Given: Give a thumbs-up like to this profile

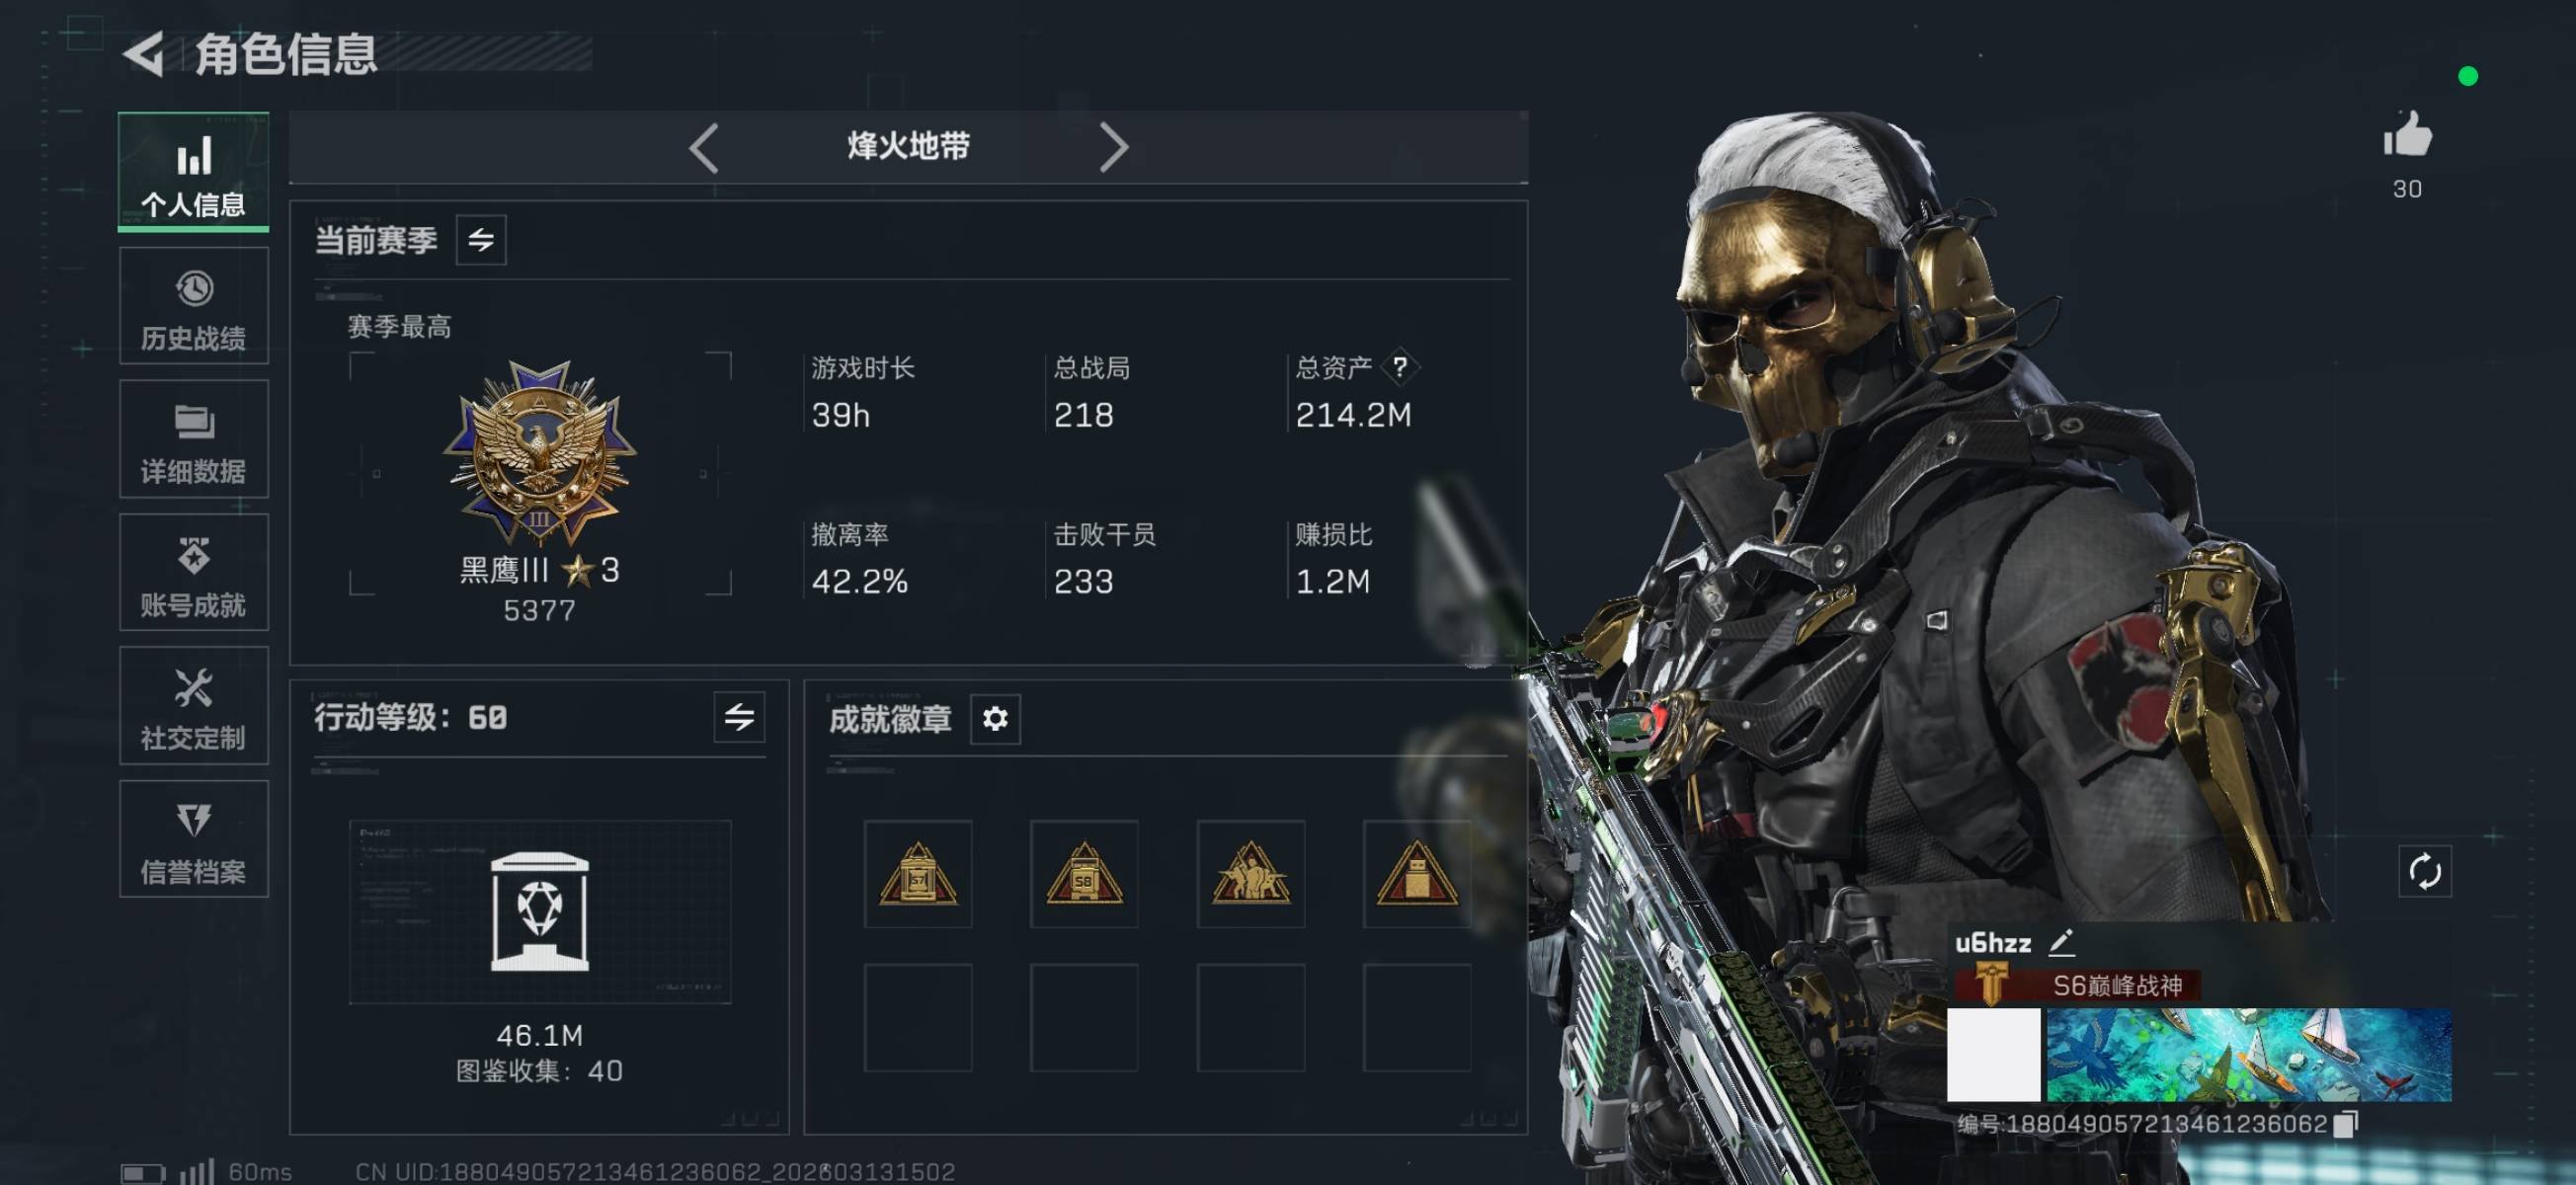Looking at the screenshot, I should 2406,134.
